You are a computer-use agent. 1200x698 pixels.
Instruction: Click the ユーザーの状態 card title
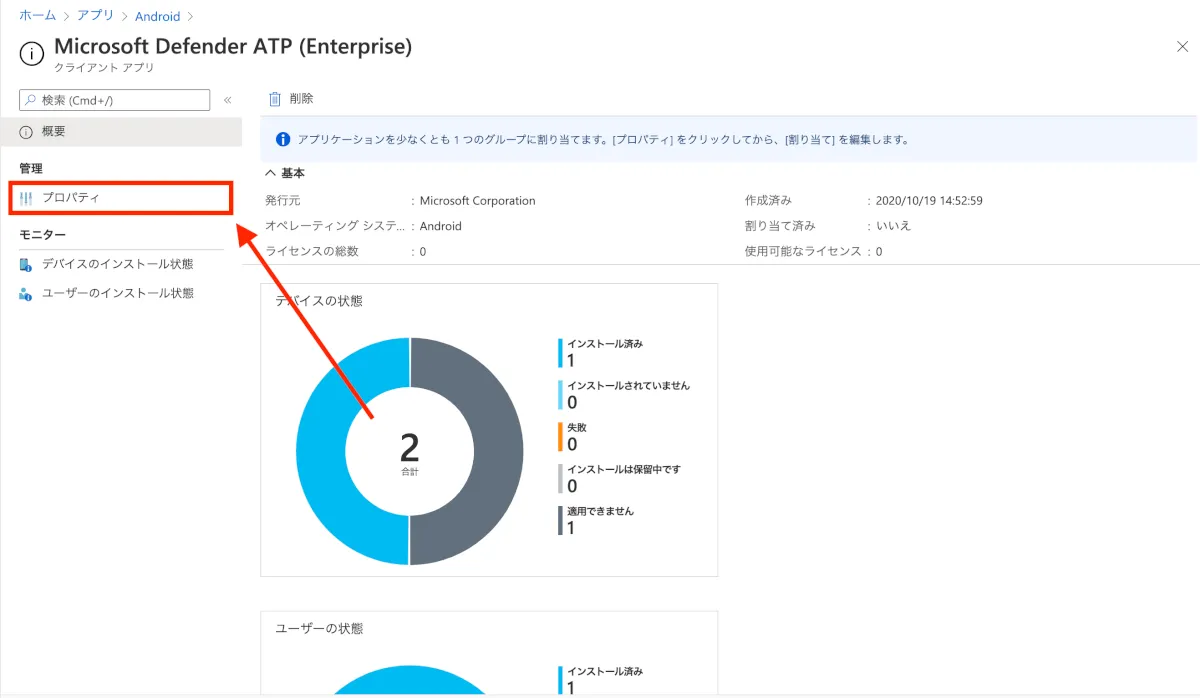click(319, 629)
